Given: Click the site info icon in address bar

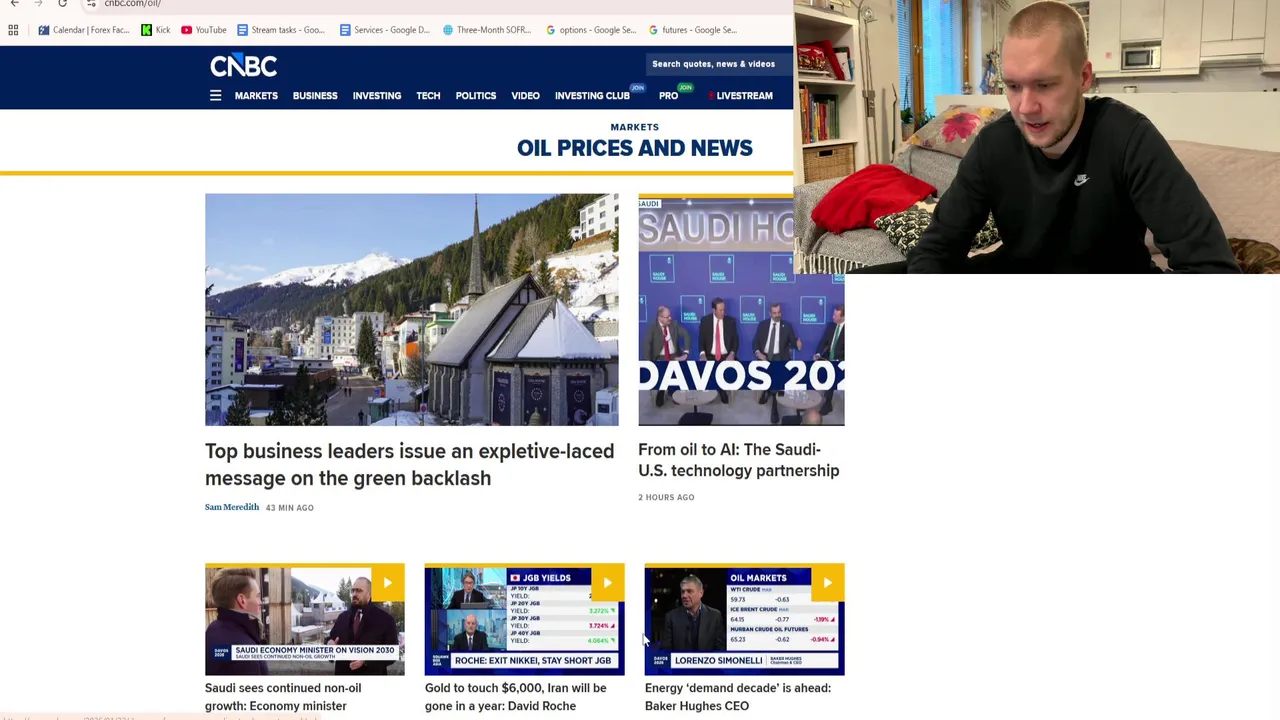Looking at the screenshot, I should (91, 3).
